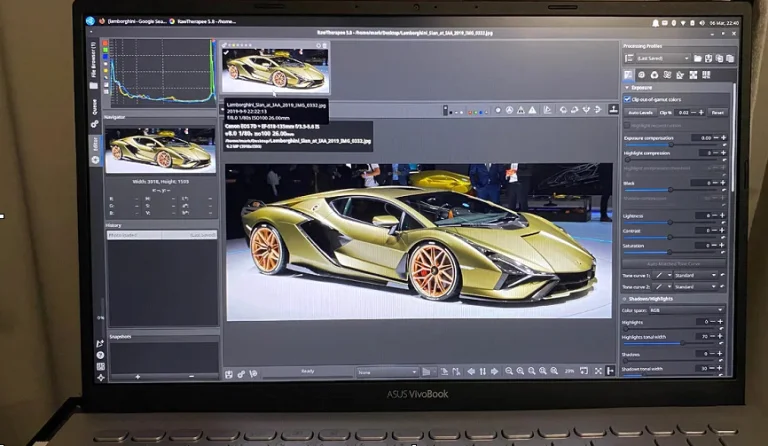Toggle the red channel preview
Image resolution: width=768 pixels, height=446 pixels.
(x=470, y=112)
